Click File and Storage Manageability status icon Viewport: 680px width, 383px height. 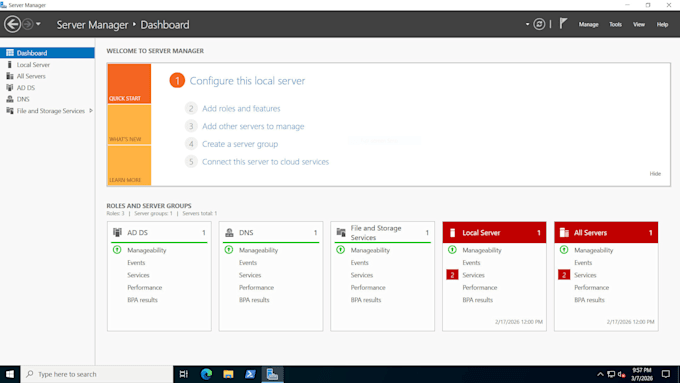point(340,250)
